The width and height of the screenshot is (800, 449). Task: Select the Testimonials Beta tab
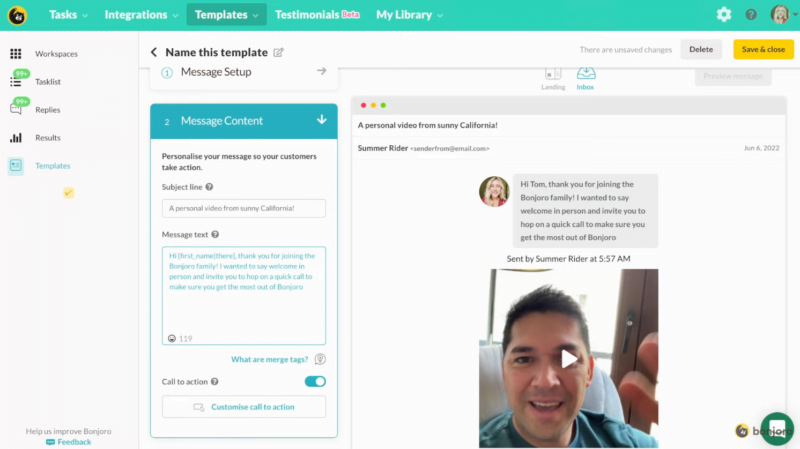pos(317,15)
